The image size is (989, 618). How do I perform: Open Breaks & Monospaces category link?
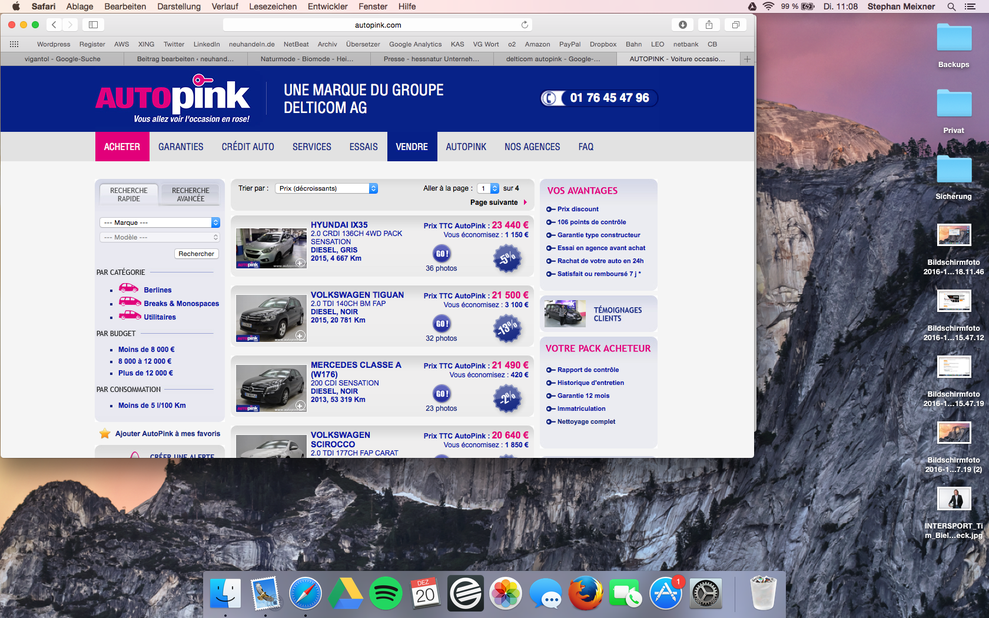coord(181,303)
